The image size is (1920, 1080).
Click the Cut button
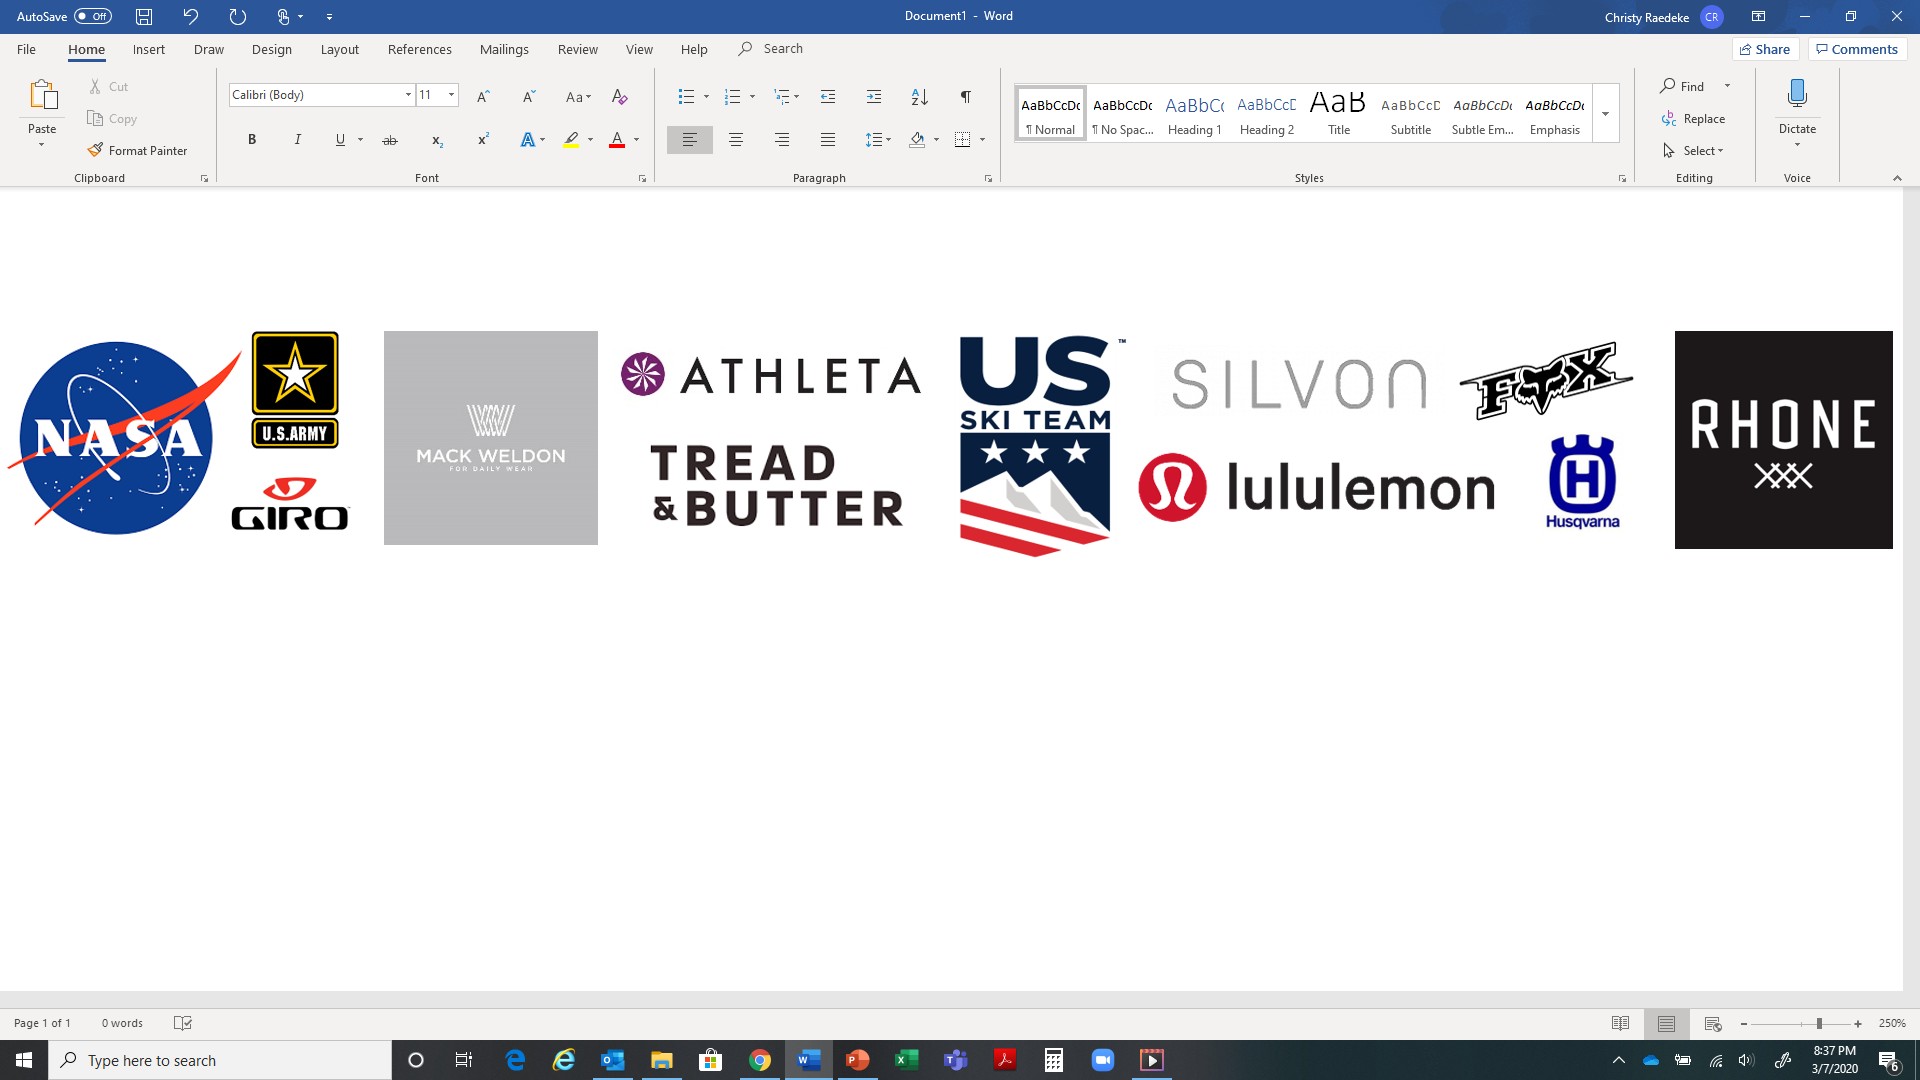point(109,87)
